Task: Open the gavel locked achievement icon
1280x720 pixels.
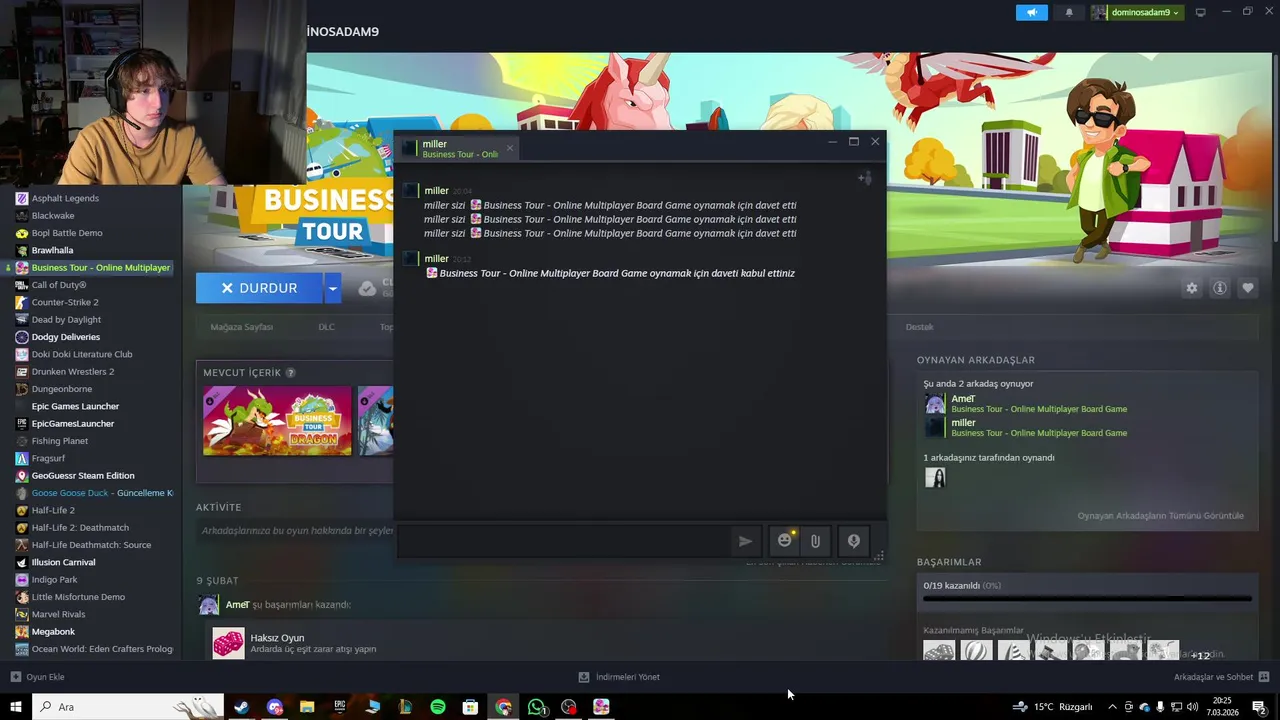Action: coord(1051,652)
